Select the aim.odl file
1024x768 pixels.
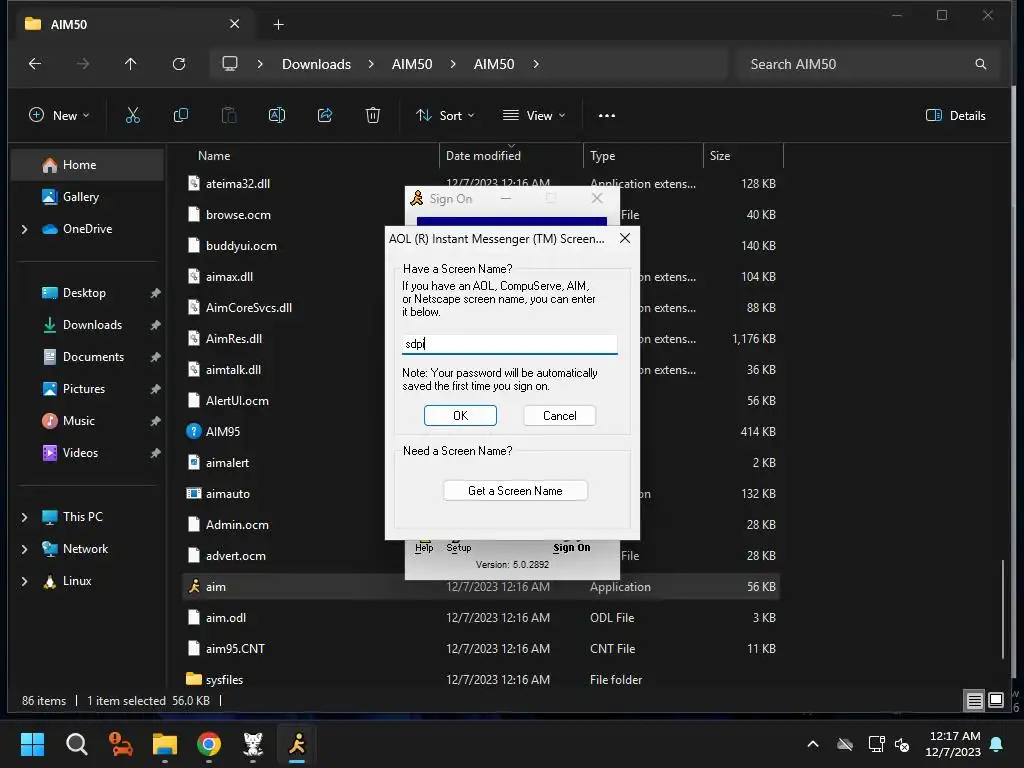481,618
